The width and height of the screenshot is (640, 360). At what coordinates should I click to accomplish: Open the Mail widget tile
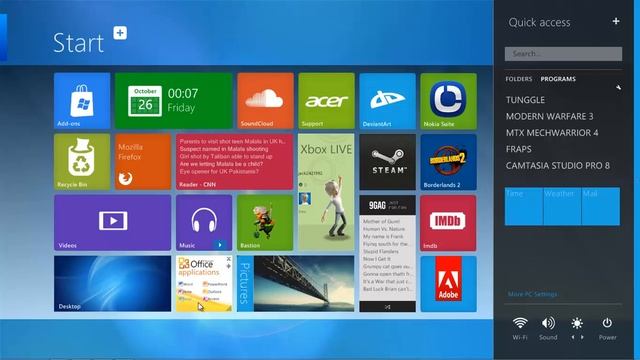coord(601,207)
